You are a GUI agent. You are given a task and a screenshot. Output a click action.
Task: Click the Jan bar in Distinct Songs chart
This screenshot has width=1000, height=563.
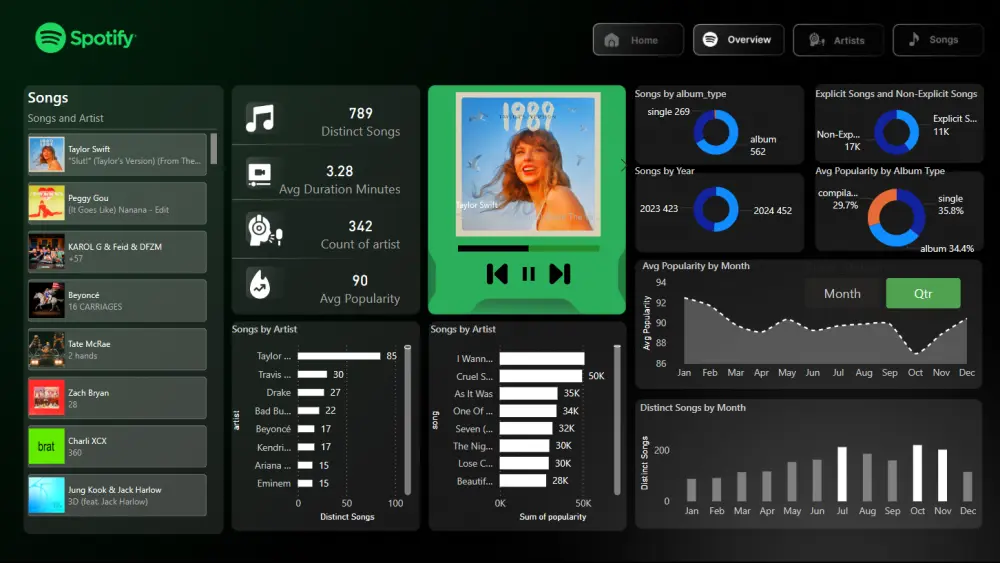(x=691, y=490)
